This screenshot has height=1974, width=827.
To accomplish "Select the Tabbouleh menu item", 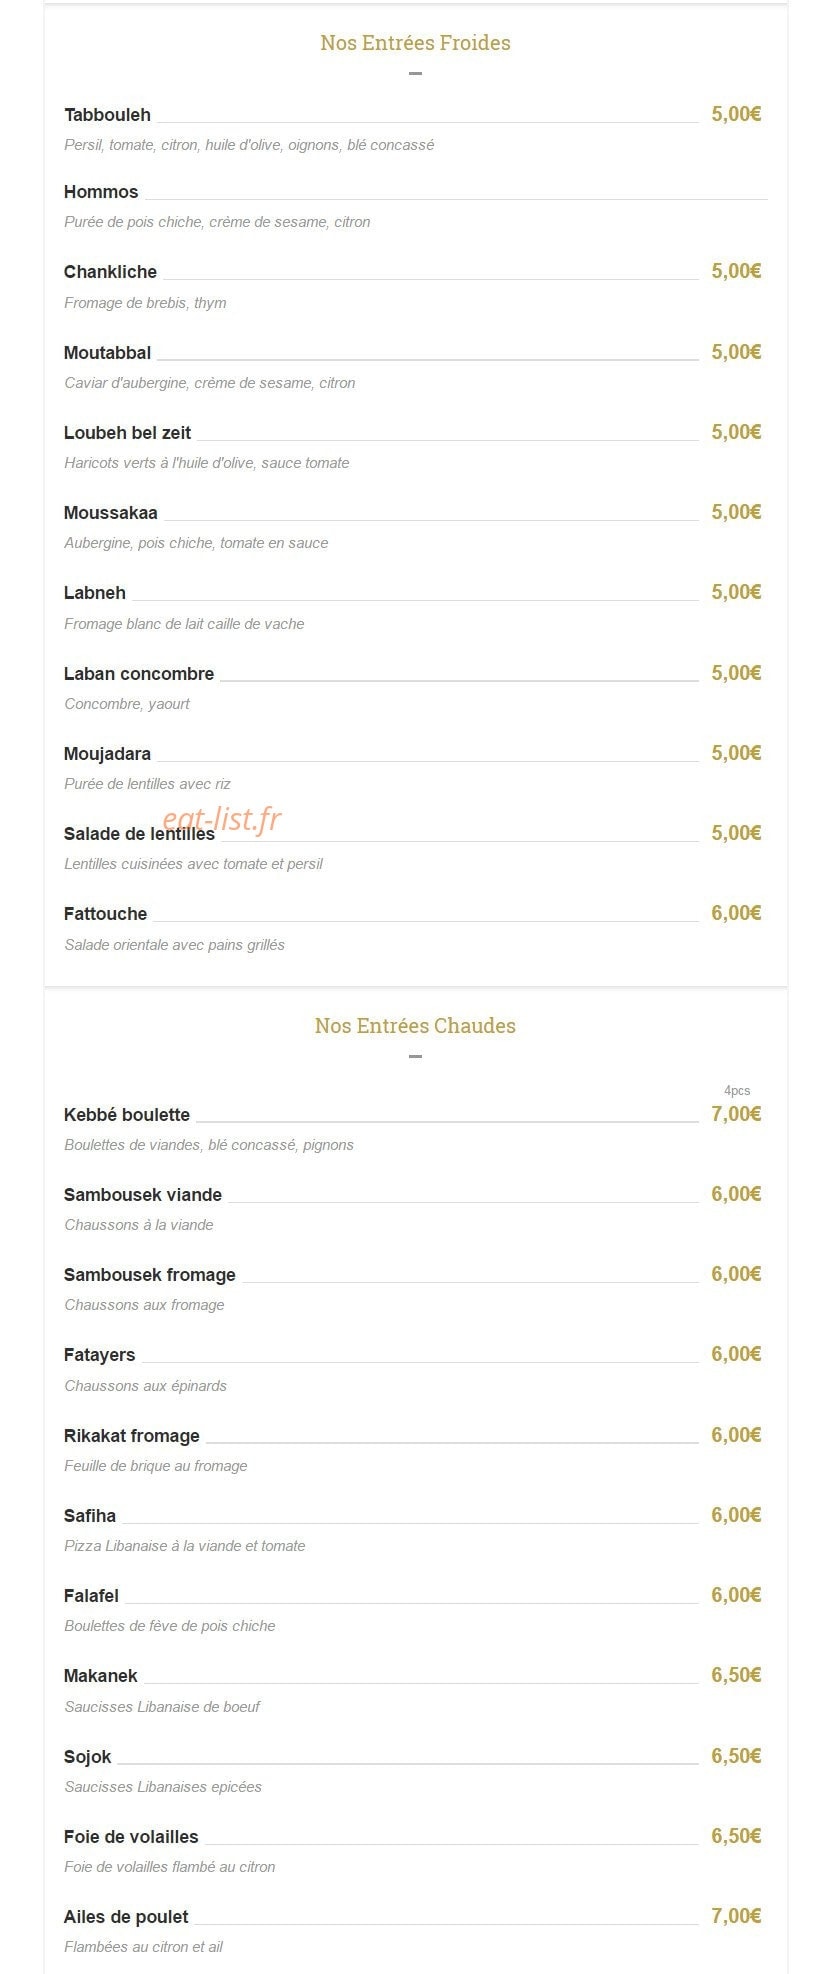I will pos(107,115).
